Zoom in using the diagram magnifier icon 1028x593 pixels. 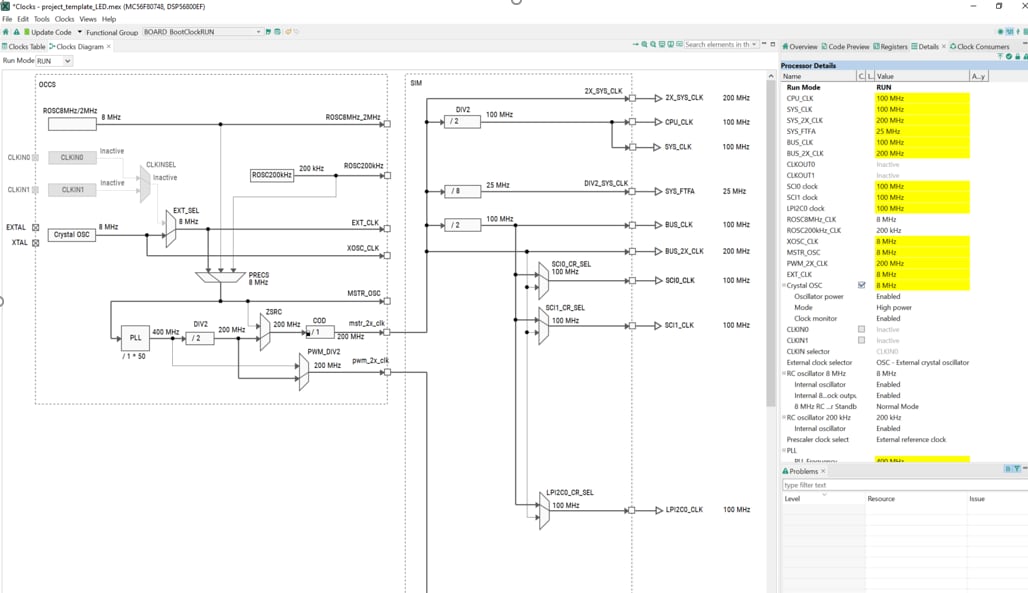point(645,44)
